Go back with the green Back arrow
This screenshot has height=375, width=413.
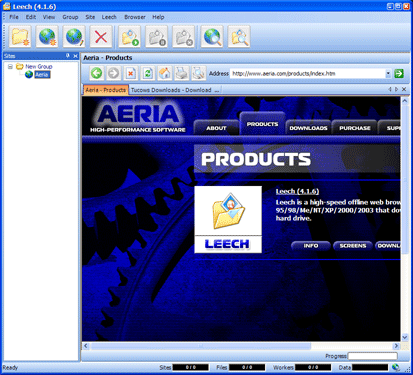point(97,73)
